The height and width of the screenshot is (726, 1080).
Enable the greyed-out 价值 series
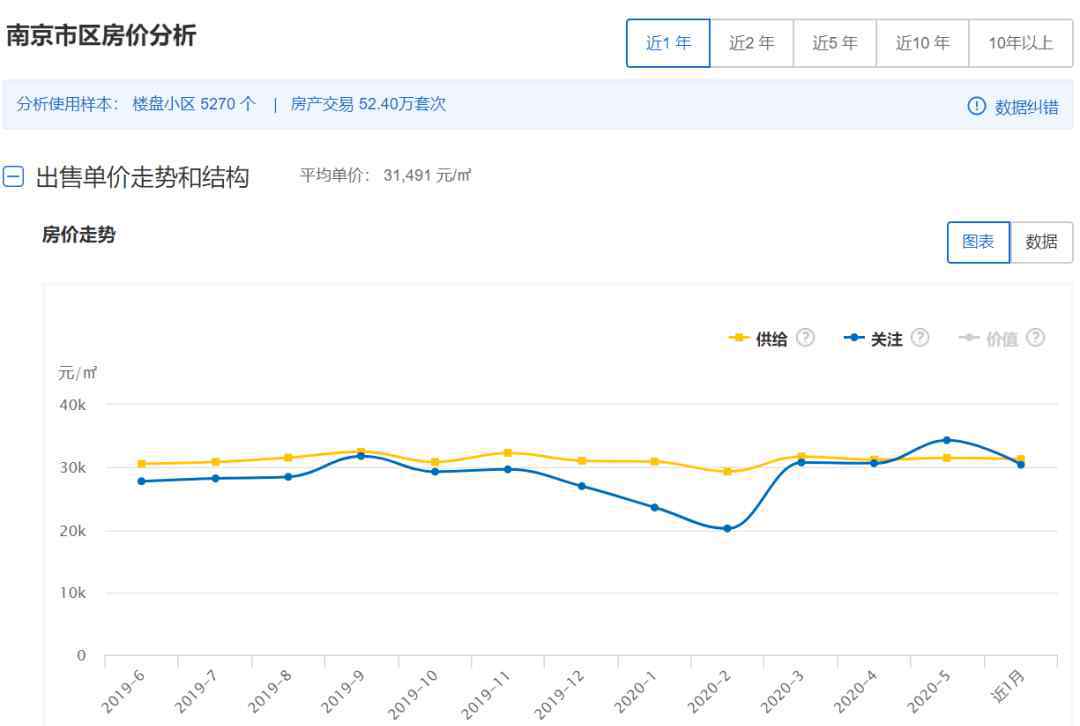click(x=988, y=338)
